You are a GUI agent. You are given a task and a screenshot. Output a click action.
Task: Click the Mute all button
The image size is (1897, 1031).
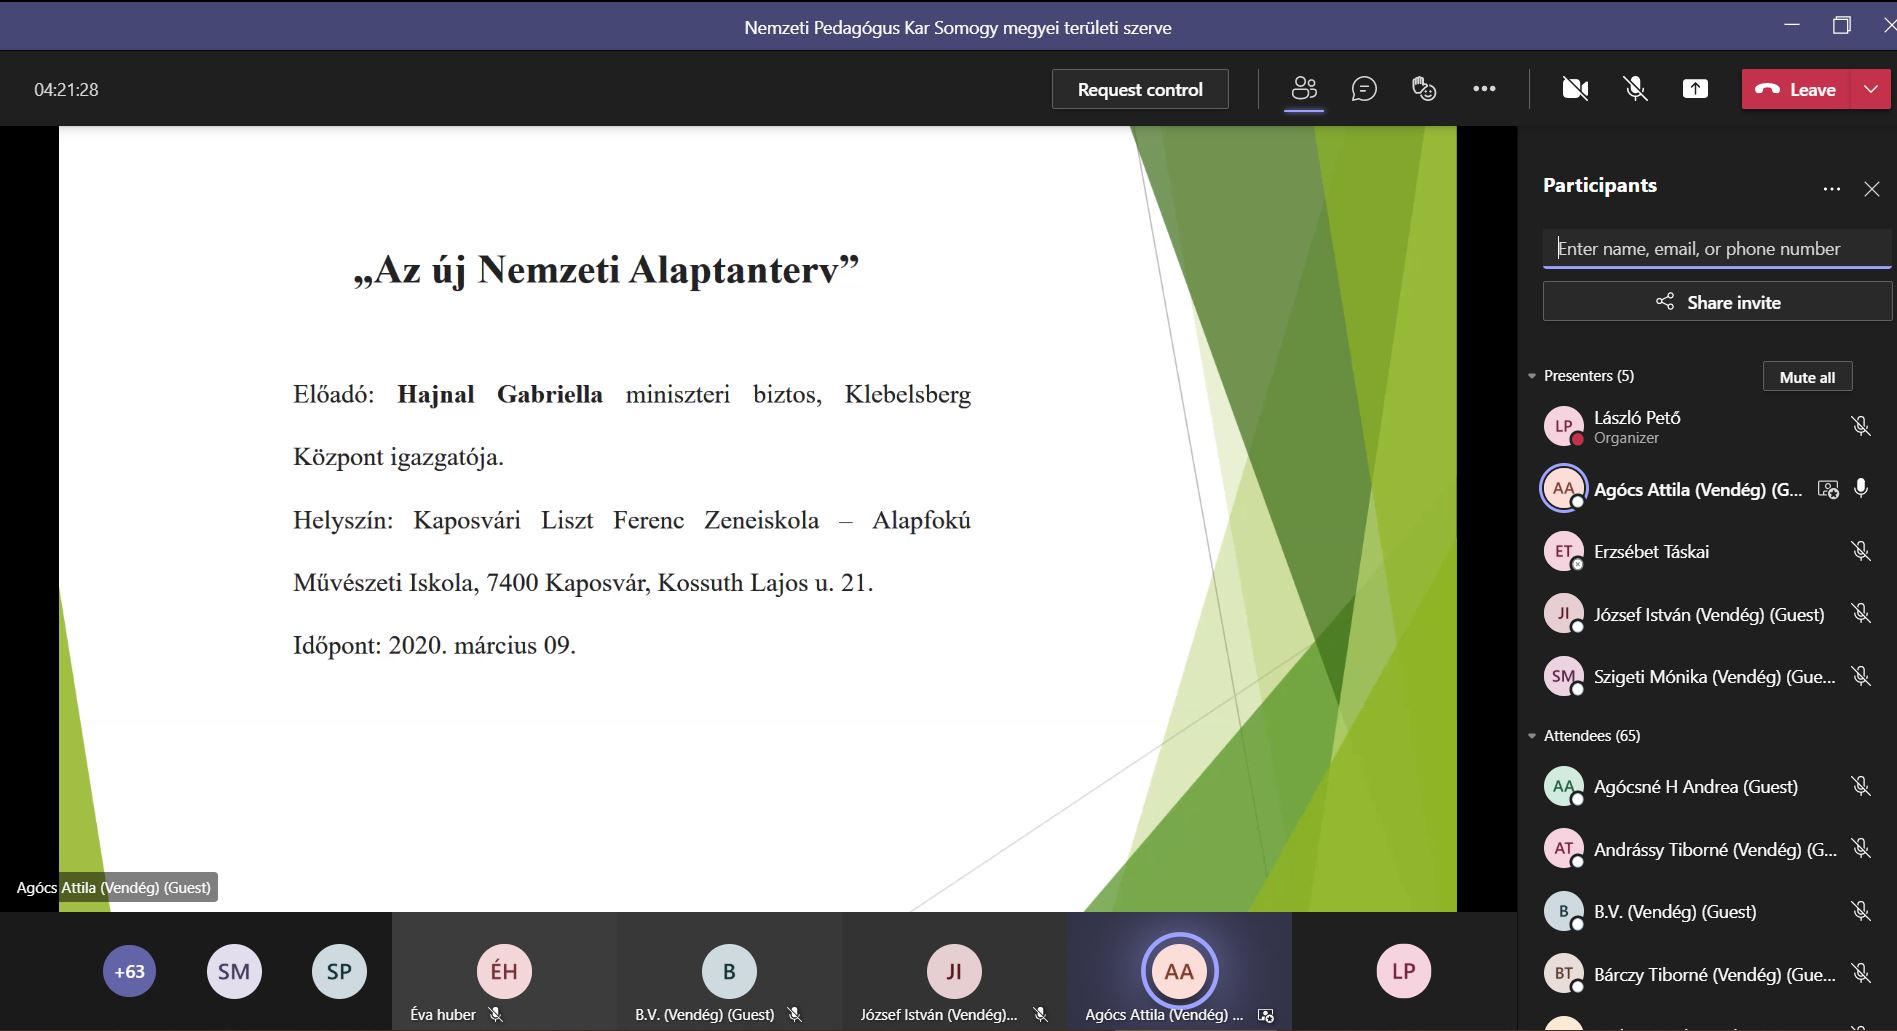(1807, 377)
